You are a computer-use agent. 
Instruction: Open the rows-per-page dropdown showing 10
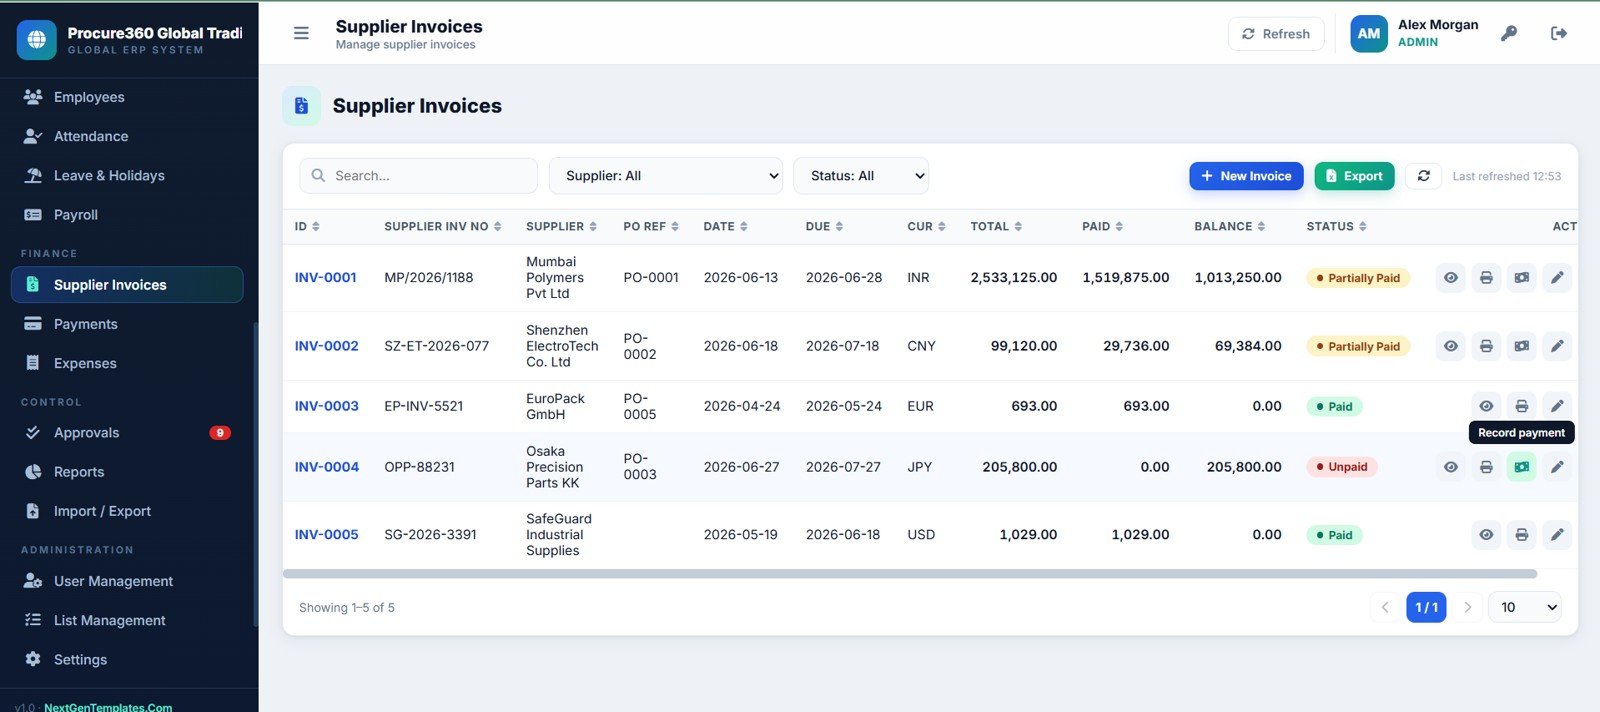1525,607
